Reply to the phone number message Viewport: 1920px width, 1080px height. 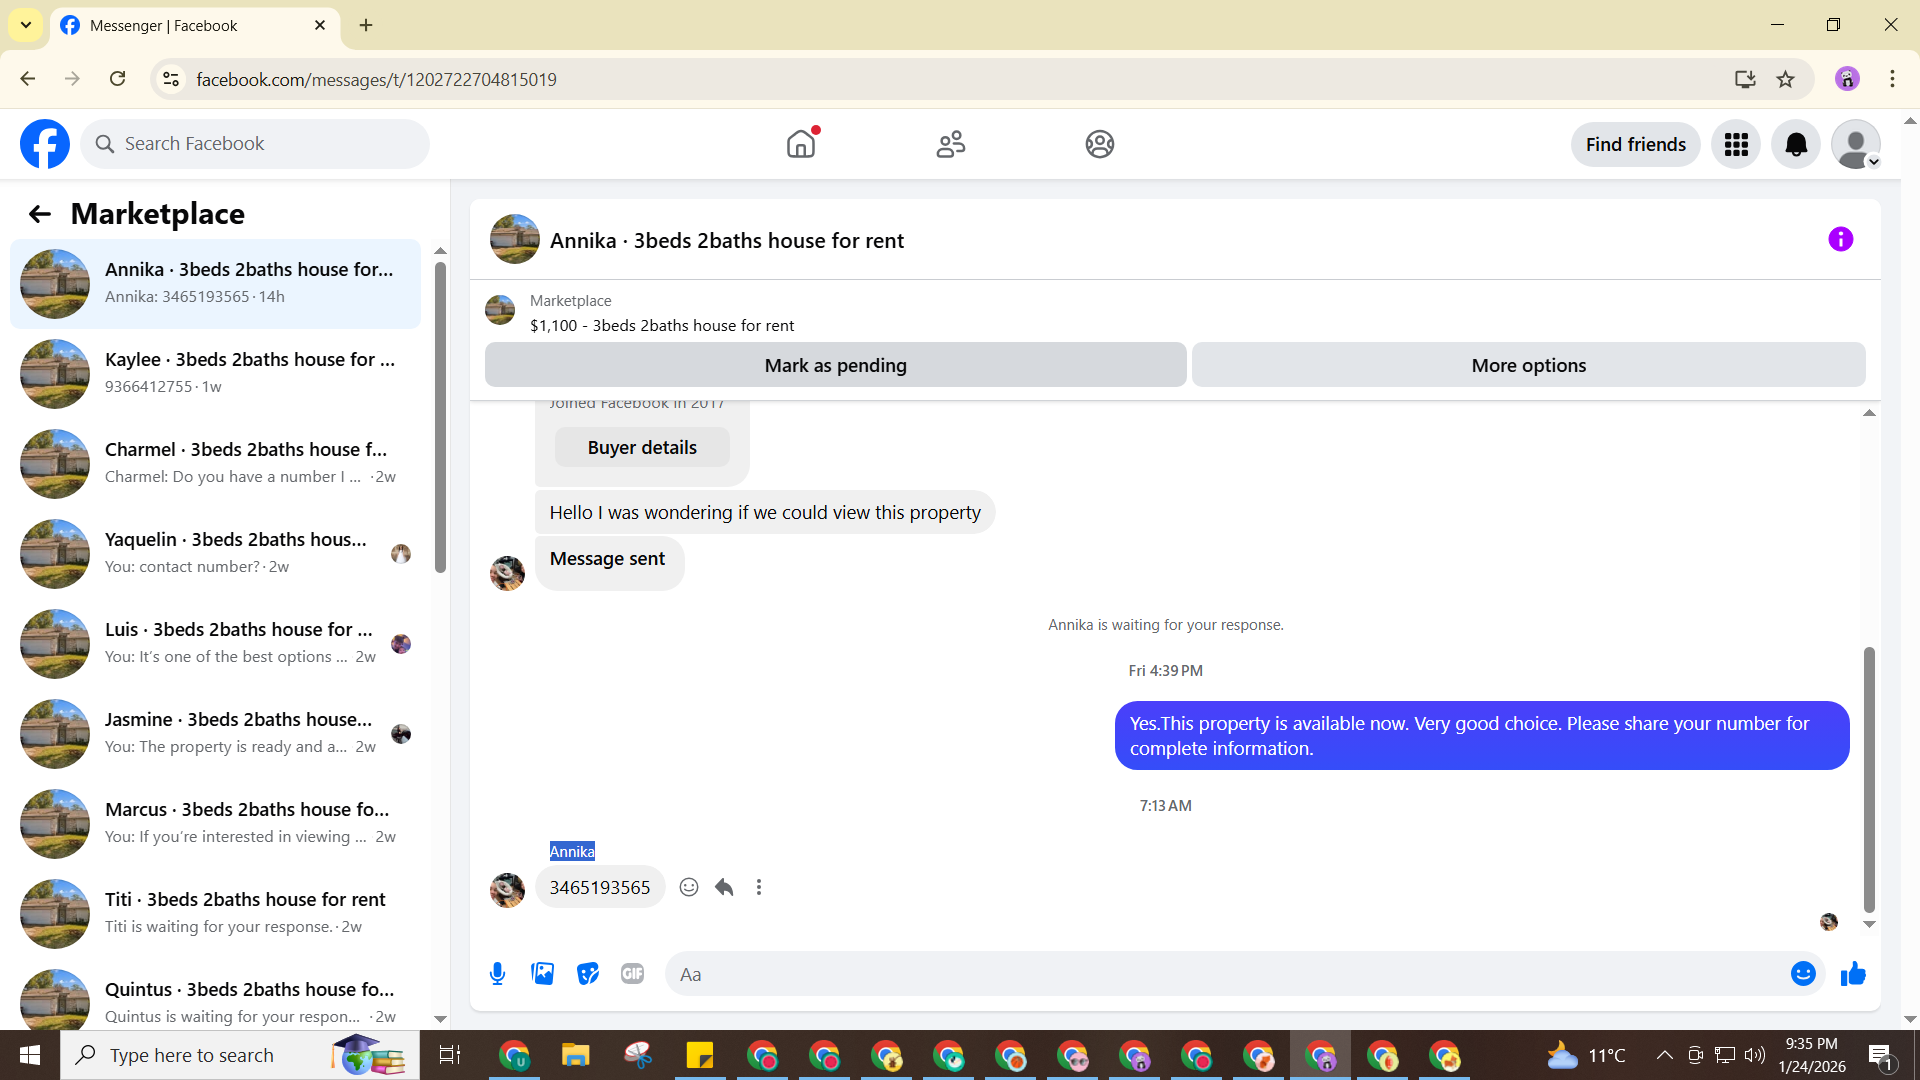(724, 887)
